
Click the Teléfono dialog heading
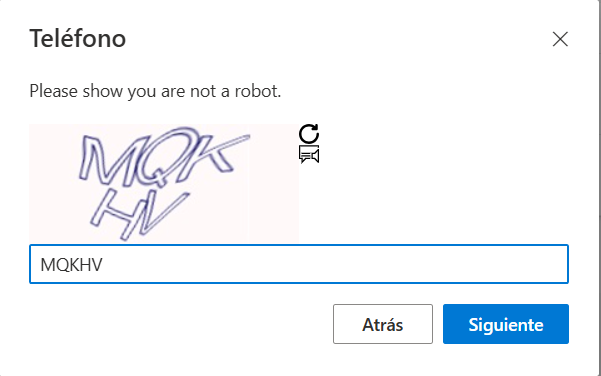click(x=78, y=38)
